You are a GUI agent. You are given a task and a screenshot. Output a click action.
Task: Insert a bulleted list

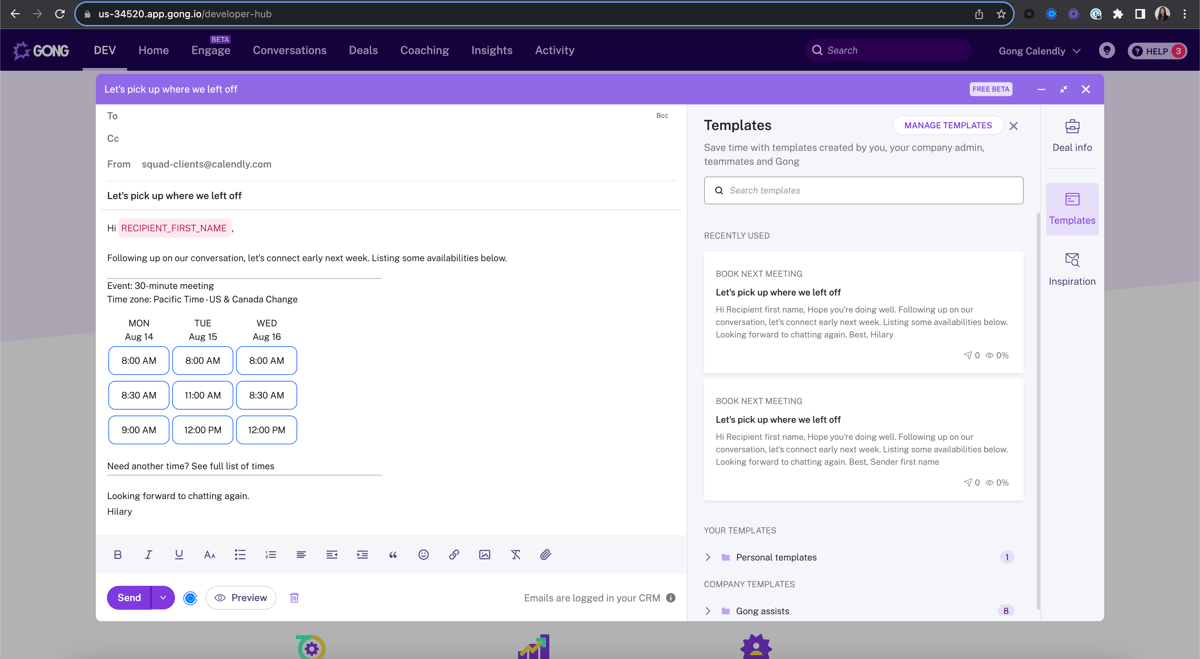pos(240,555)
